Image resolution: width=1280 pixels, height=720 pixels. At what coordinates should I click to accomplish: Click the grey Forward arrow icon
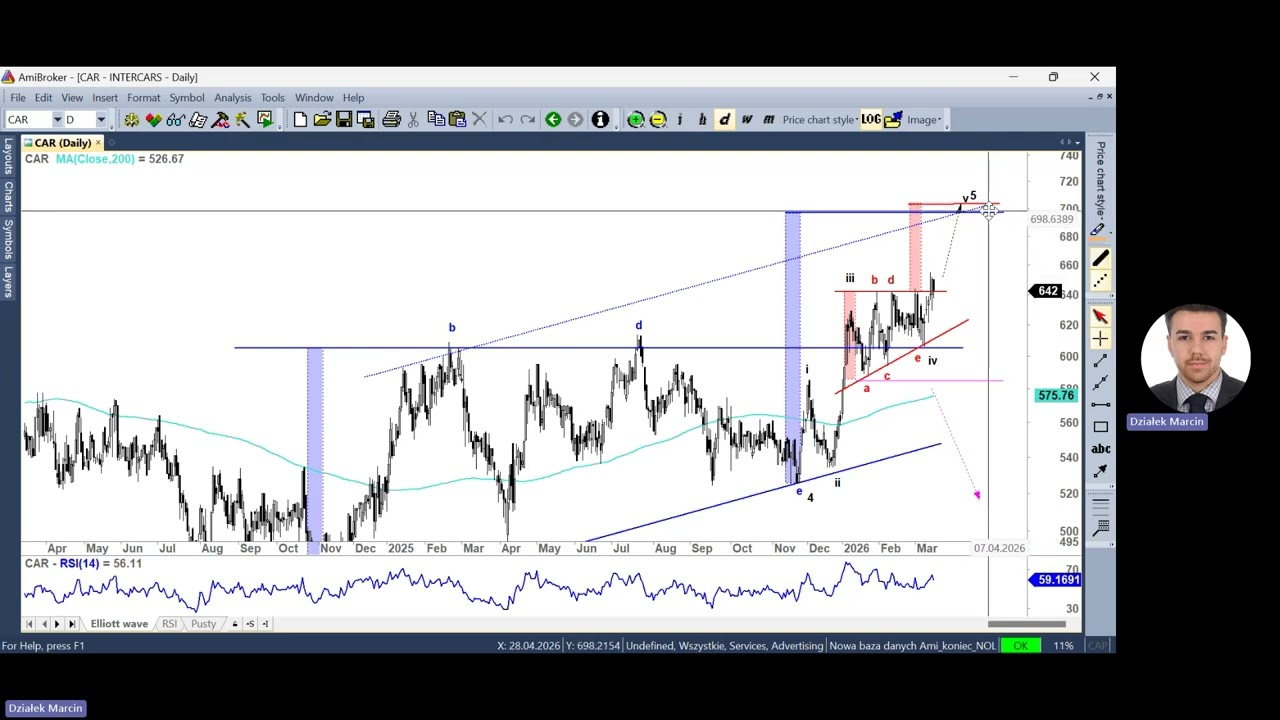[575, 120]
